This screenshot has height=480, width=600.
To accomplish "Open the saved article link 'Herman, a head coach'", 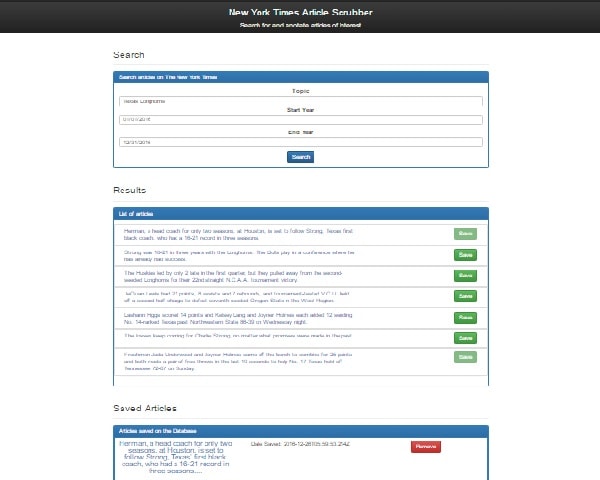I will click(x=176, y=457).
